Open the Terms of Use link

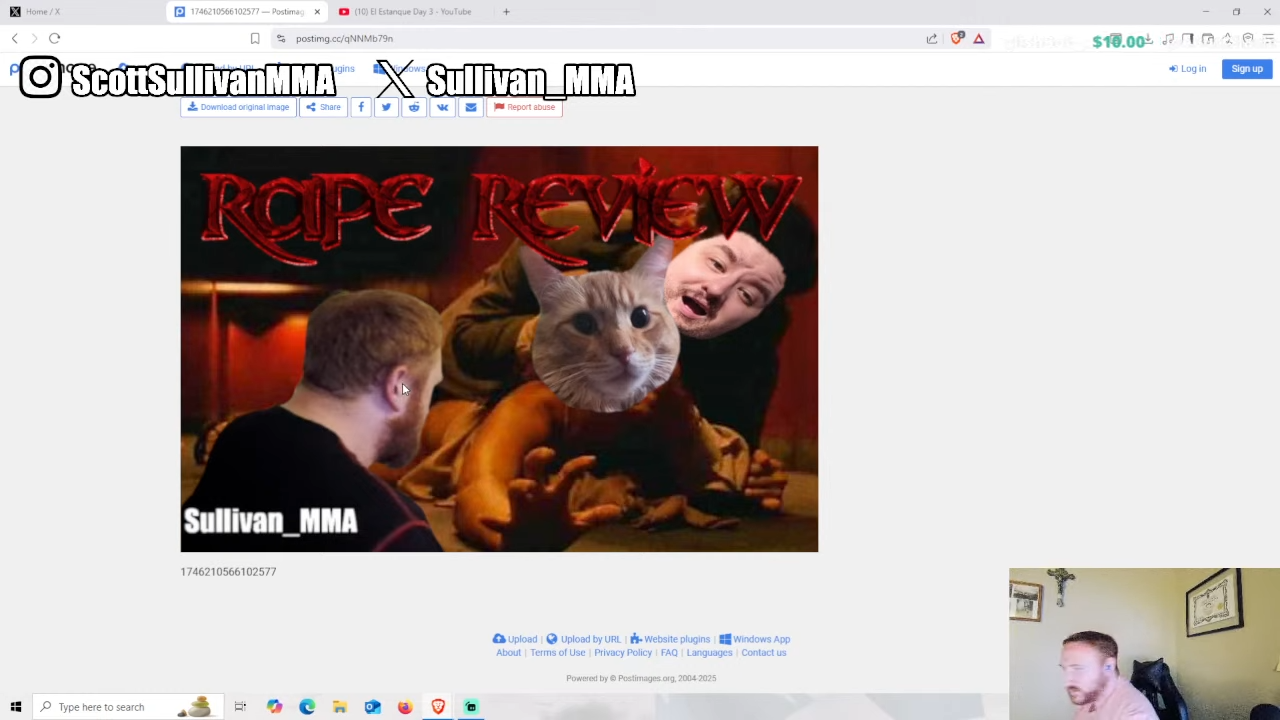click(557, 653)
